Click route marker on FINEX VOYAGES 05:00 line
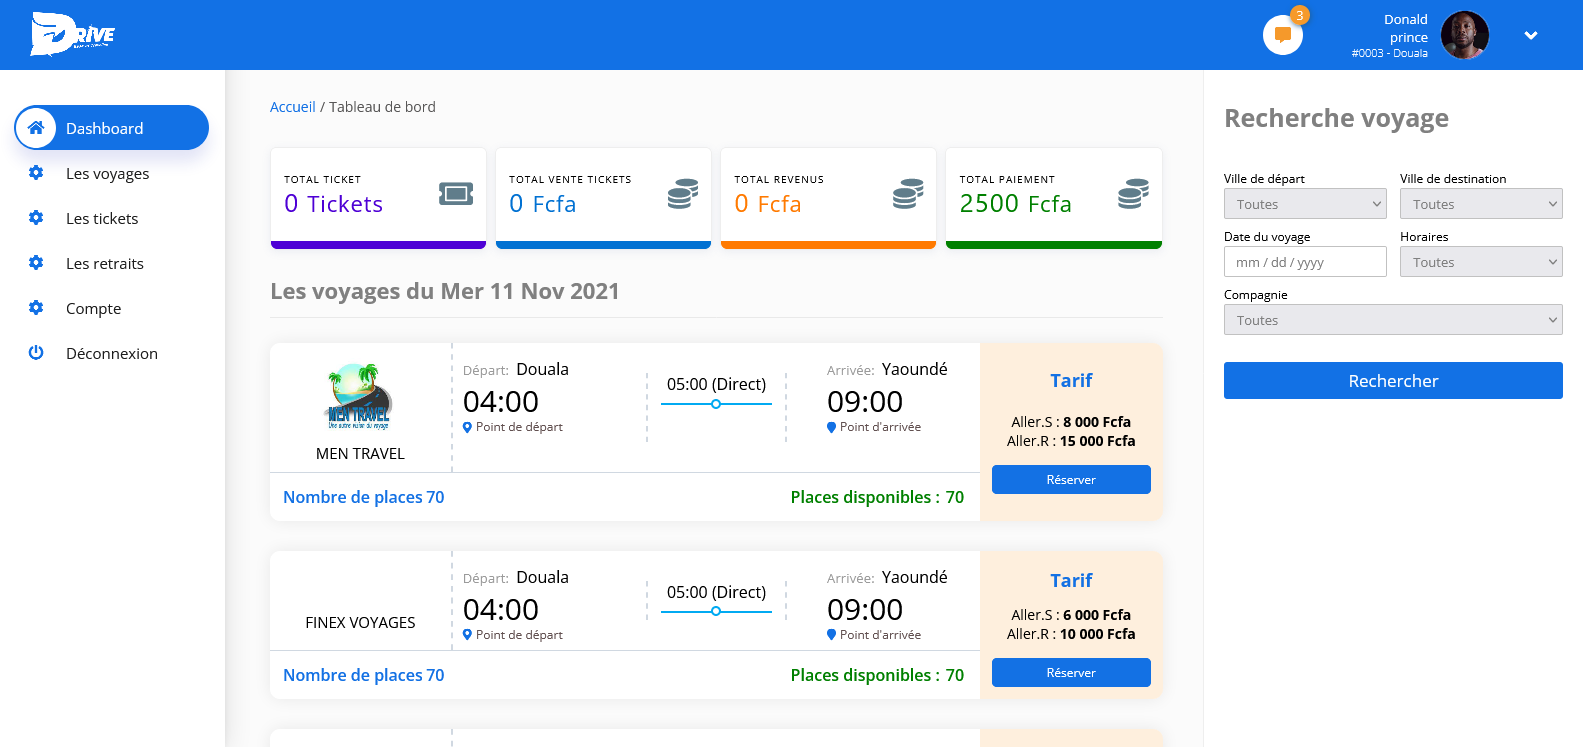Viewport: 1583px width, 747px height. tap(716, 611)
